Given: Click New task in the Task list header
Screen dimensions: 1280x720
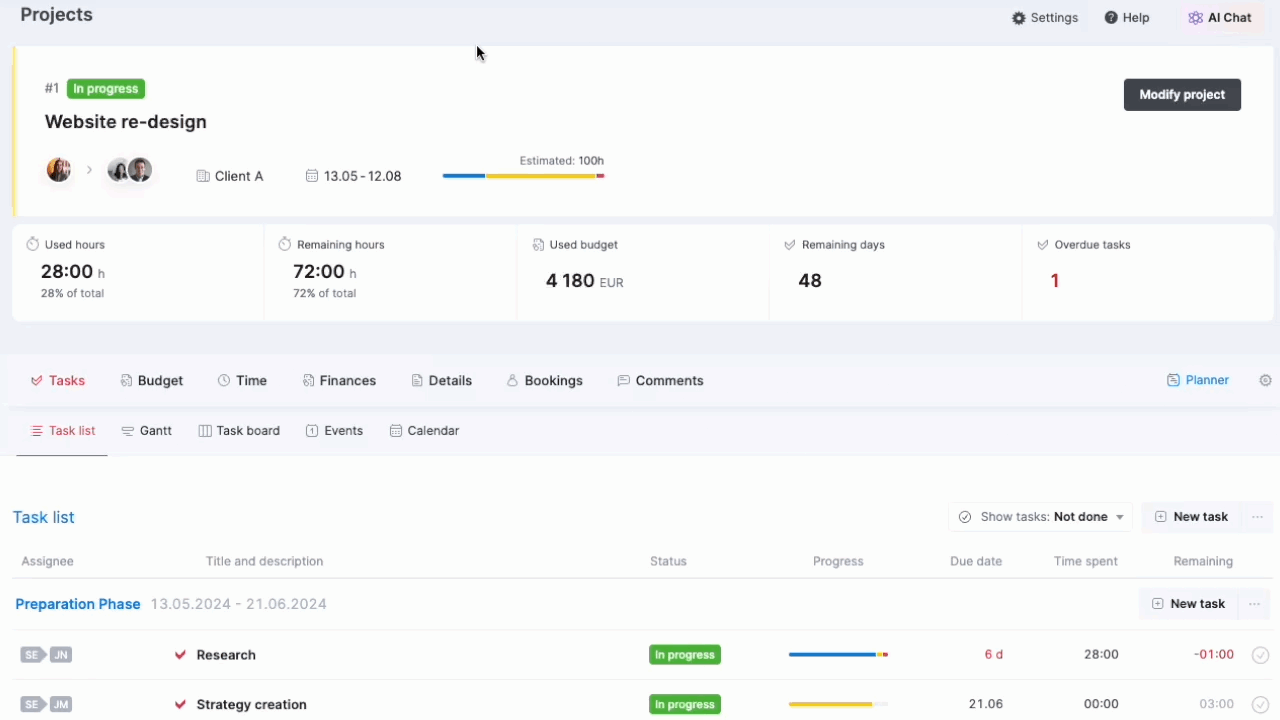Looking at the screenshot, I should pos(1191,517).
